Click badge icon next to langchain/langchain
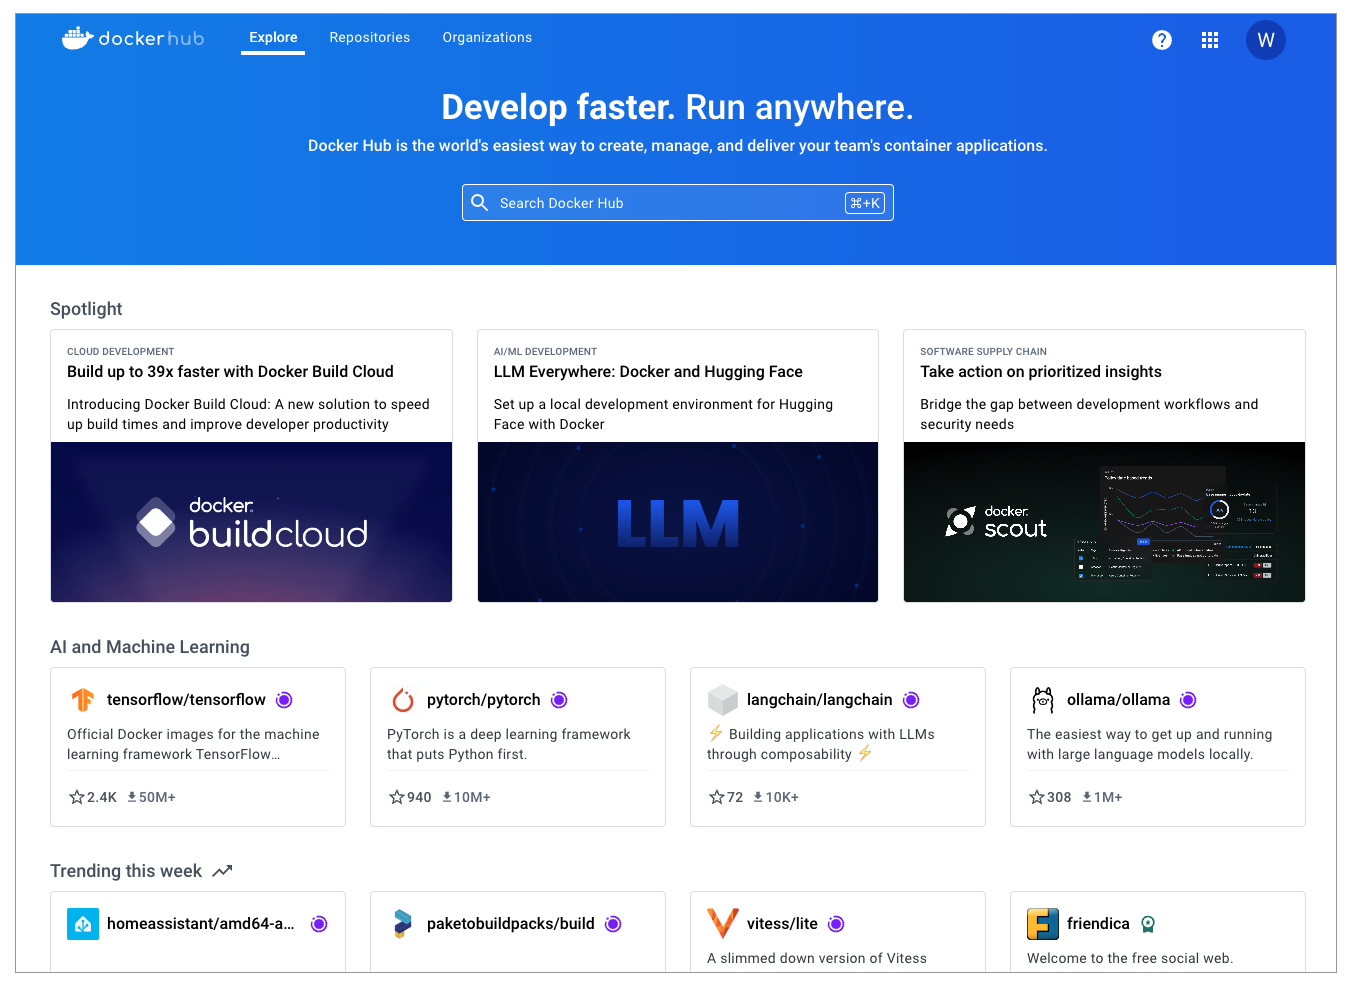1349x985 pixels. click(911, 700)
